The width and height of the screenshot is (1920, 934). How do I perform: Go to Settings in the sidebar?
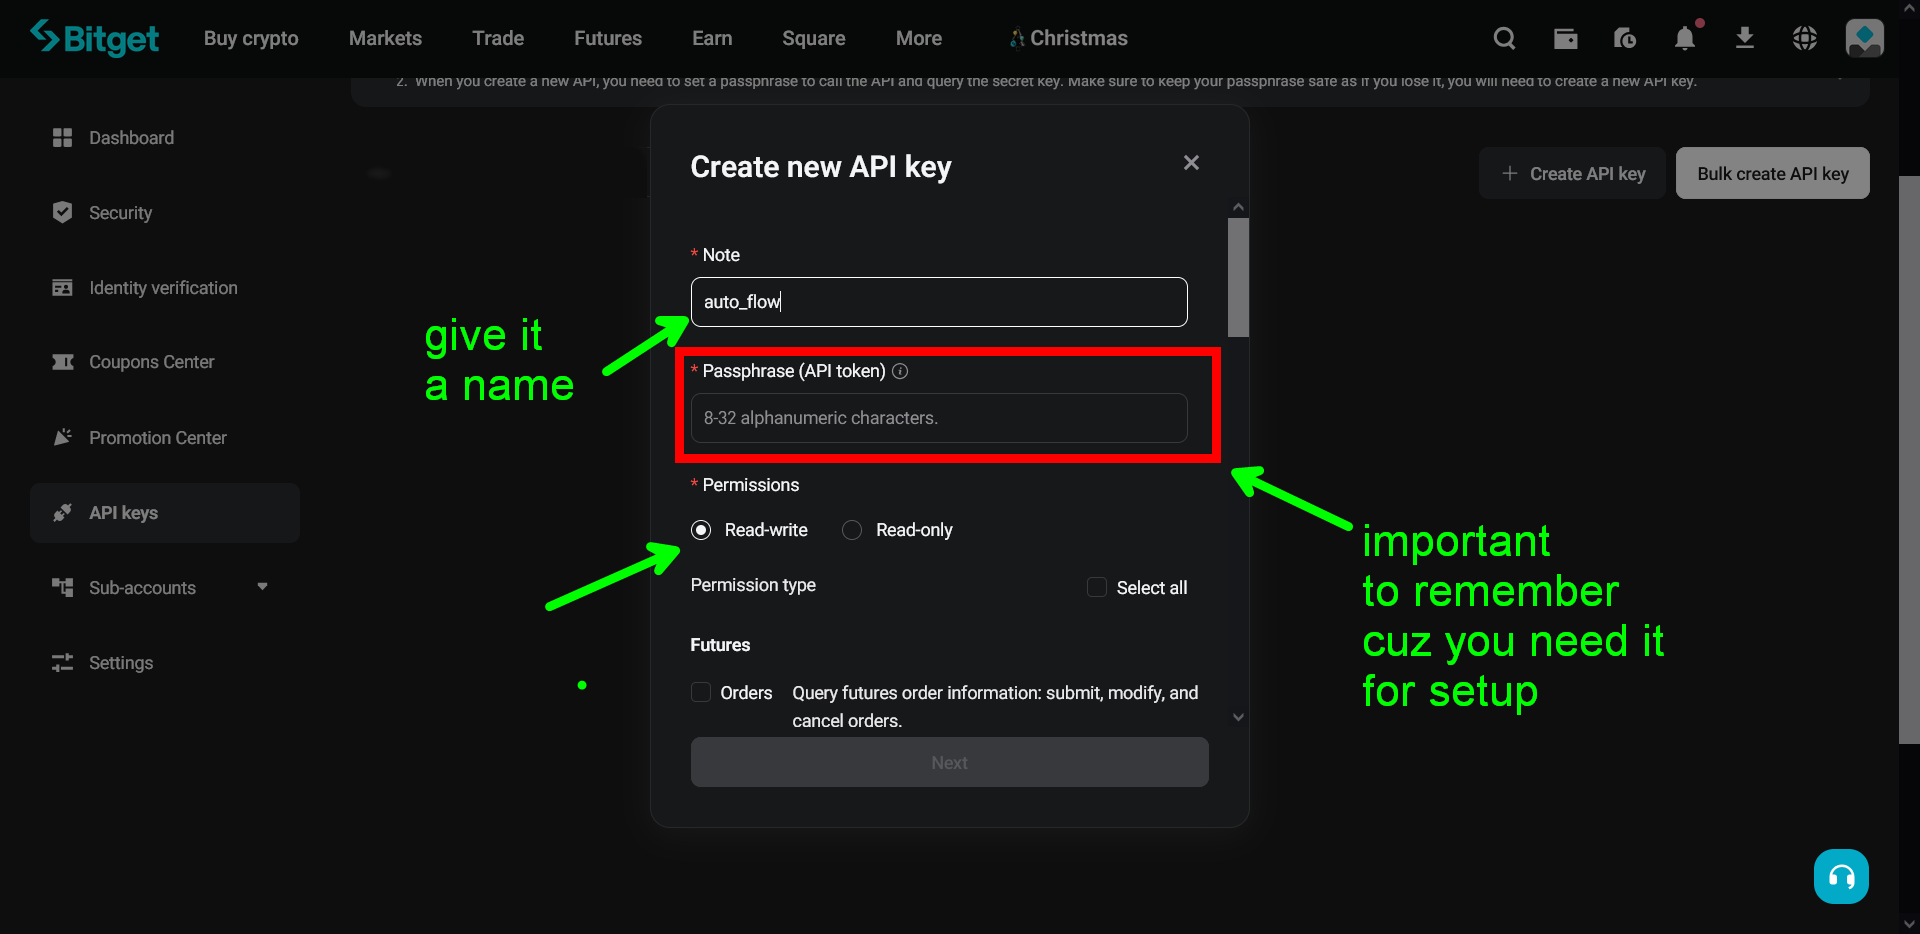point(120,663)
